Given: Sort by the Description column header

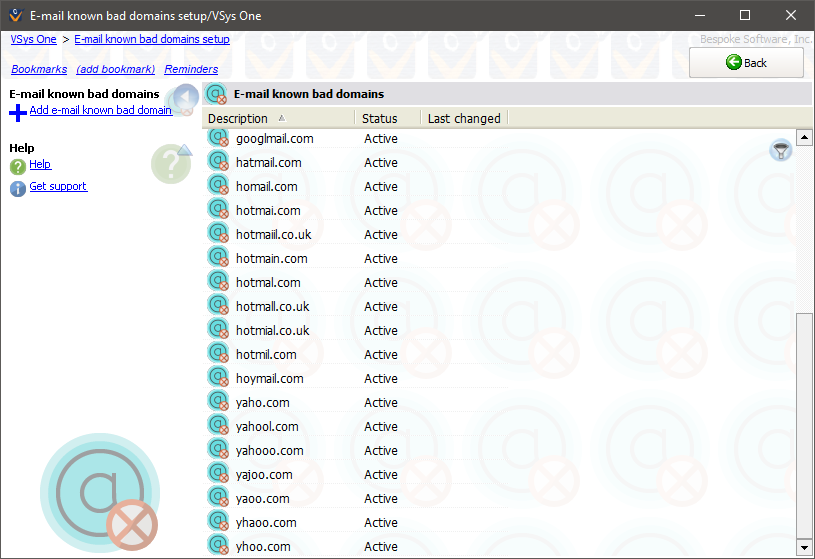Looking at the screenshot, I should click(238, 118).
